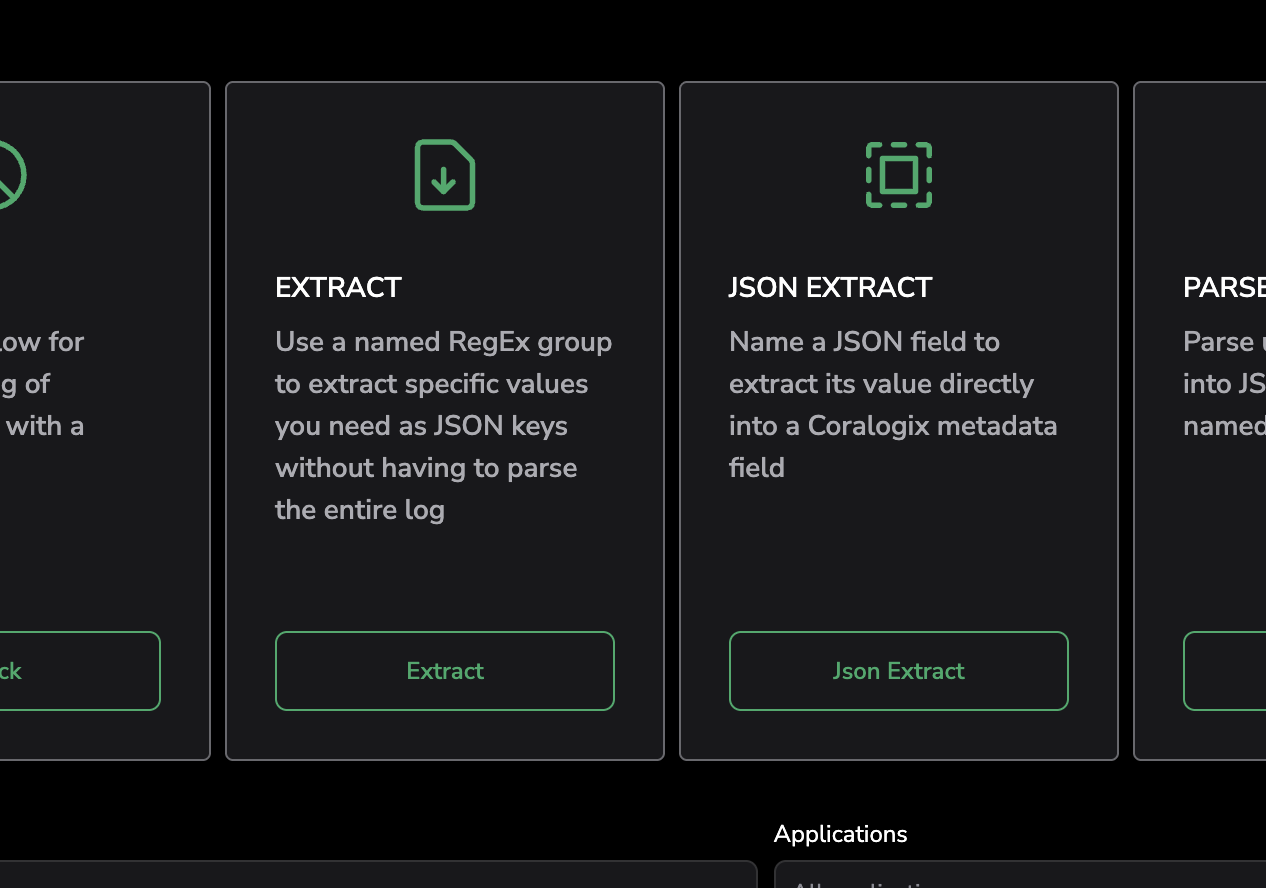Click the partially visible block circle icon
1266x888 pixels.
point(10,175)
